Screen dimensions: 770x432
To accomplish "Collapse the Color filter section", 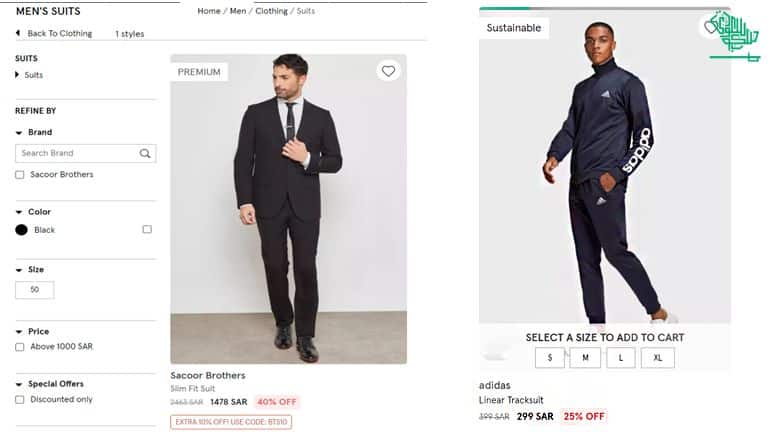I will click(19, 212).
